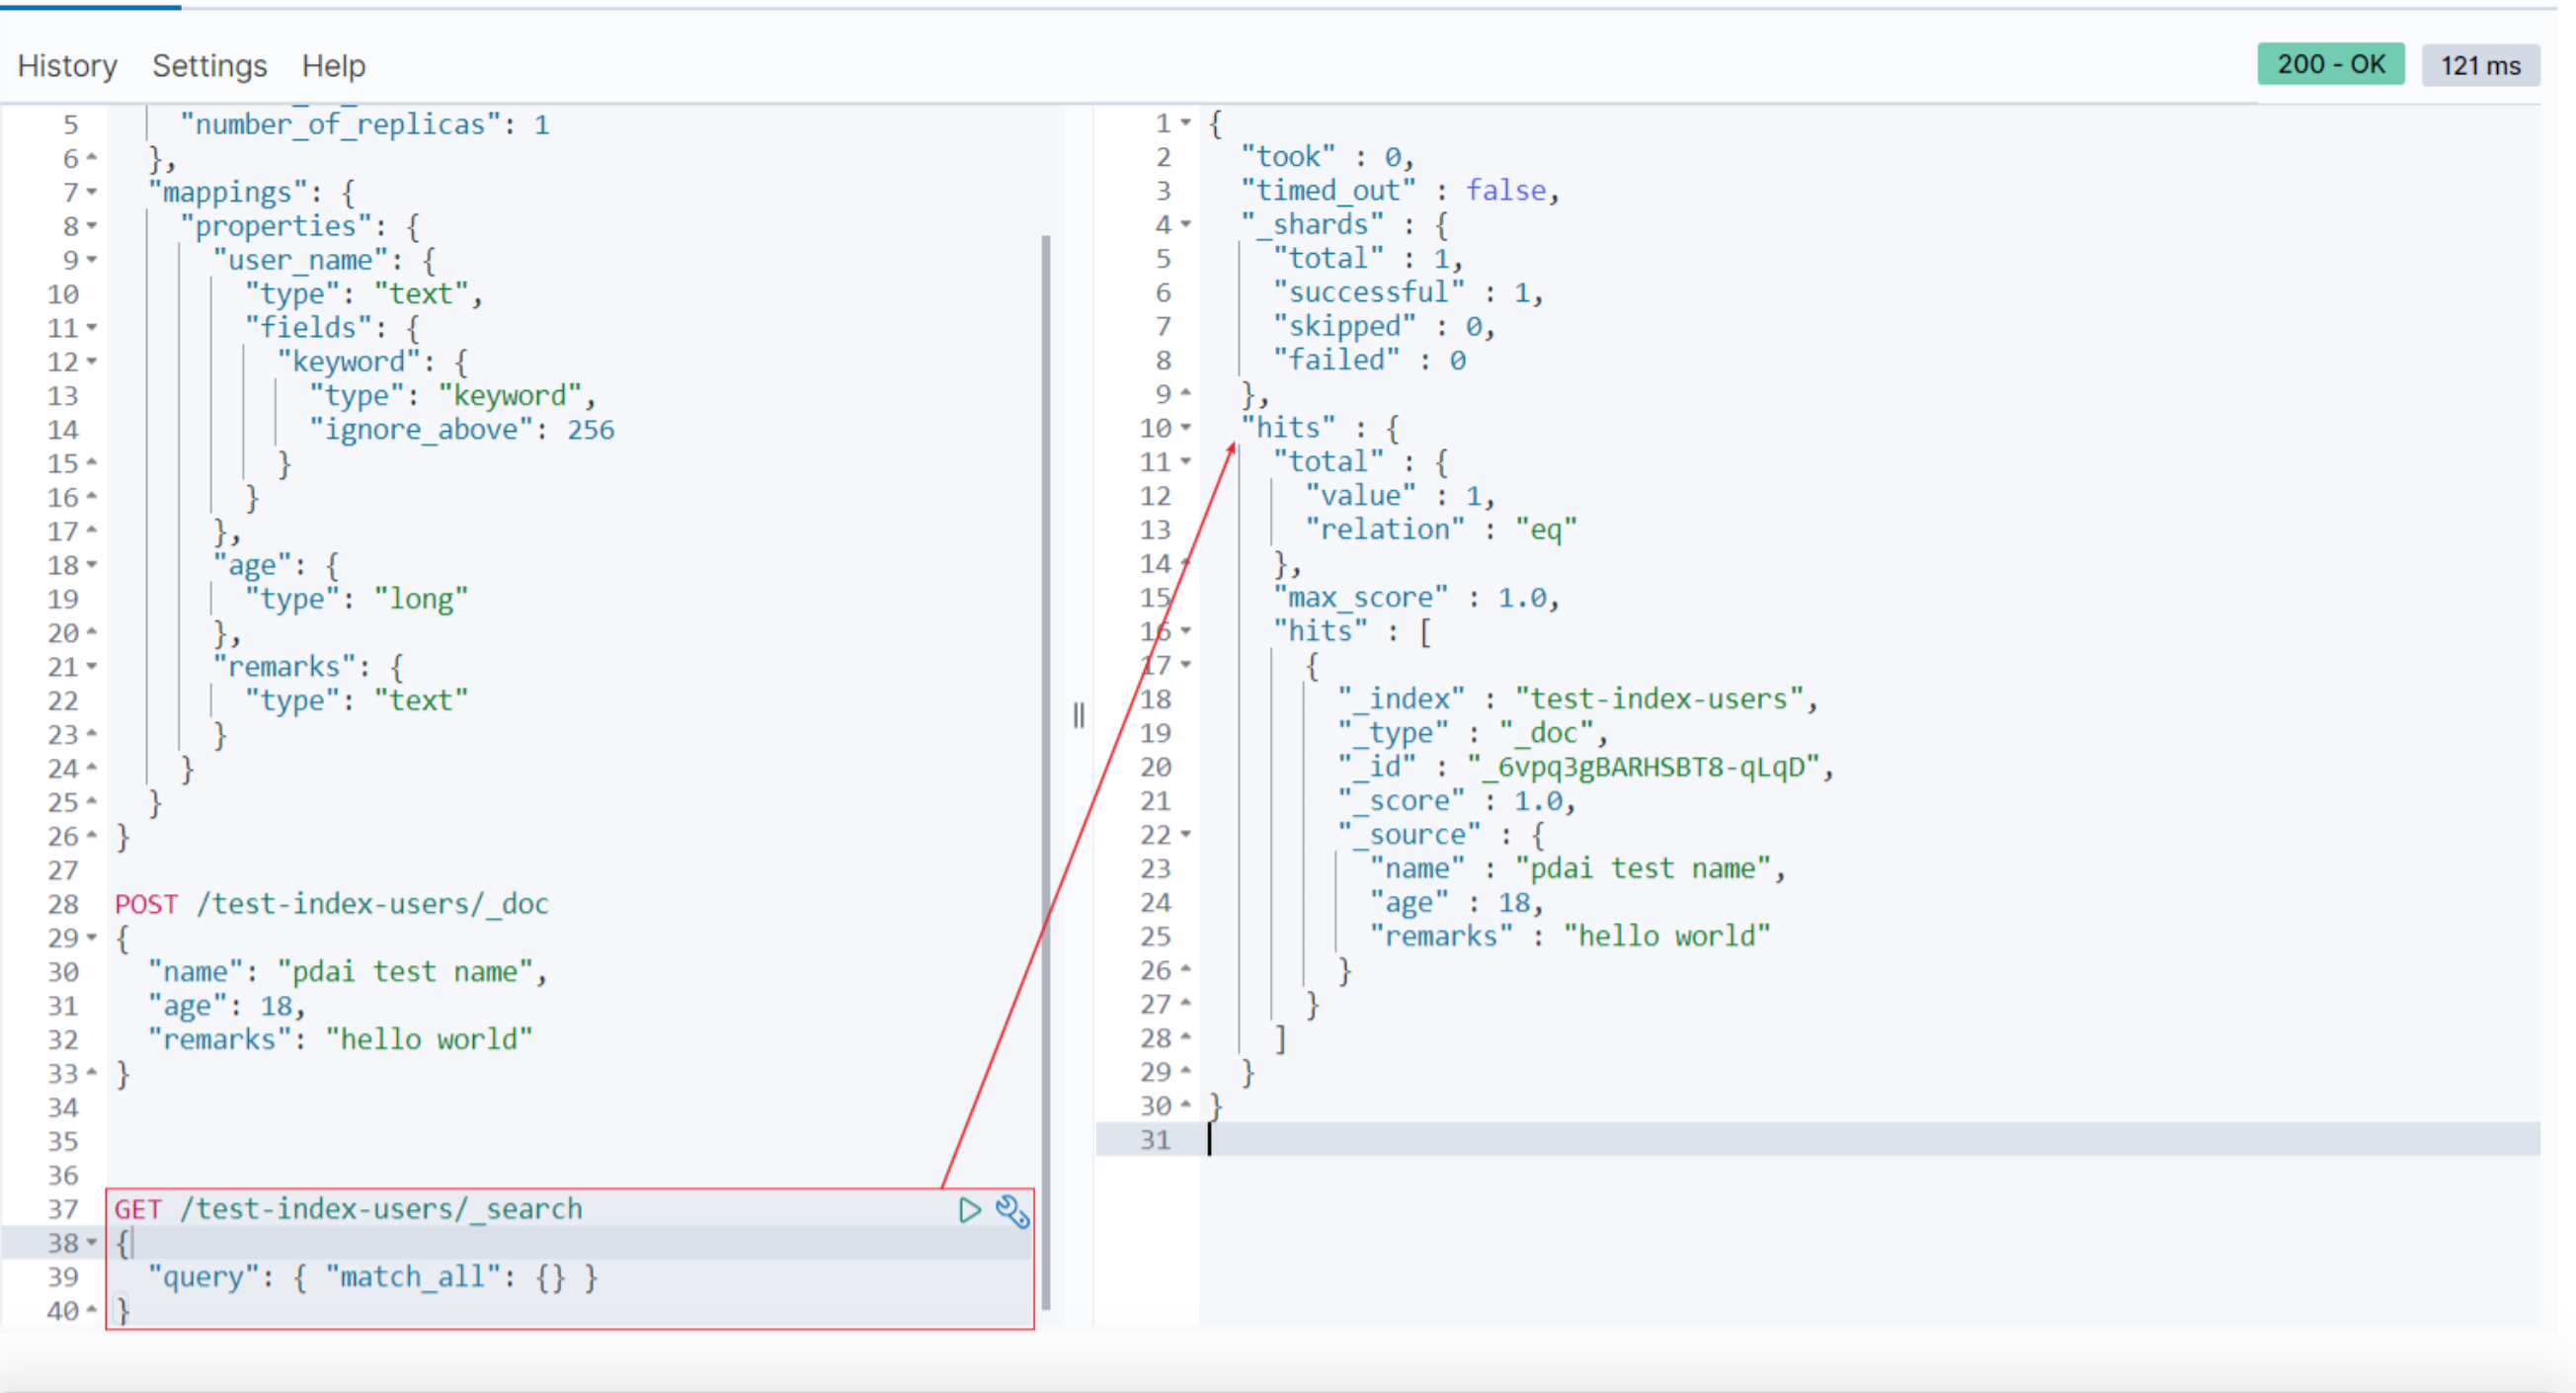
Task: Click the "age" : 18 line in response
Action: point(1456,902)
